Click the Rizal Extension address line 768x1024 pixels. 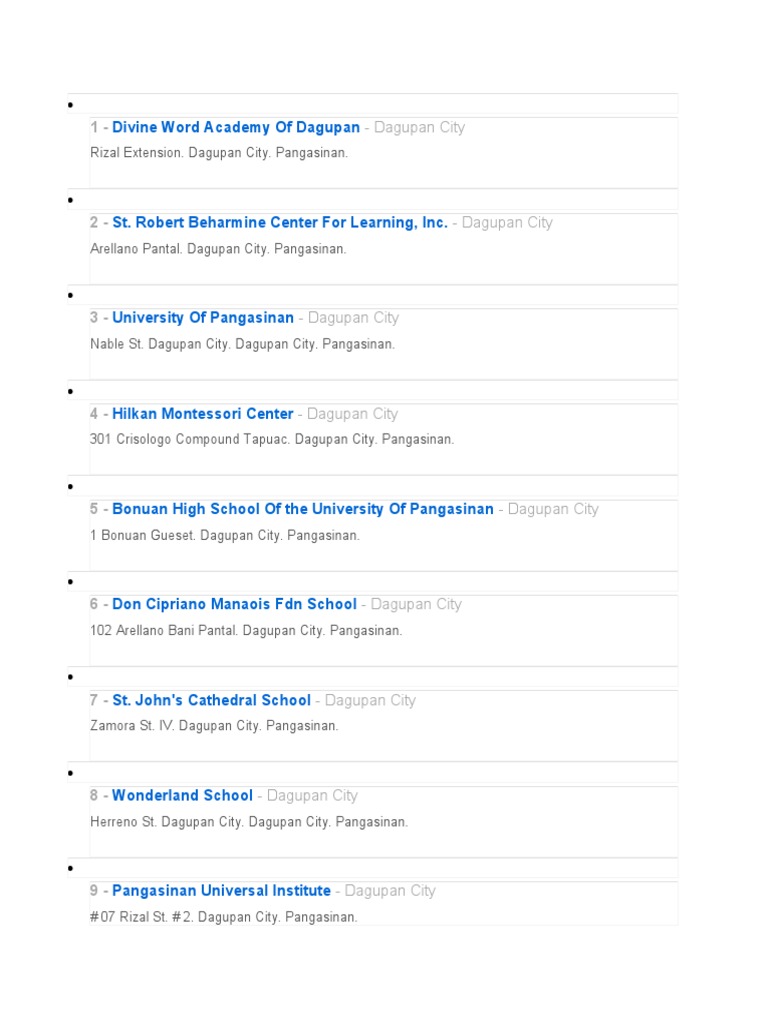click(219, 153)
